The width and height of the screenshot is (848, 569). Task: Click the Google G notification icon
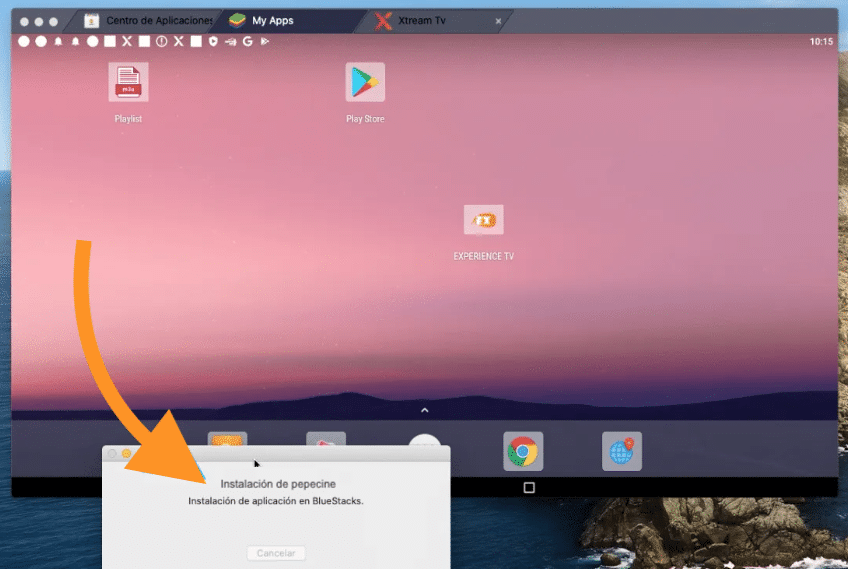point(247,41)
